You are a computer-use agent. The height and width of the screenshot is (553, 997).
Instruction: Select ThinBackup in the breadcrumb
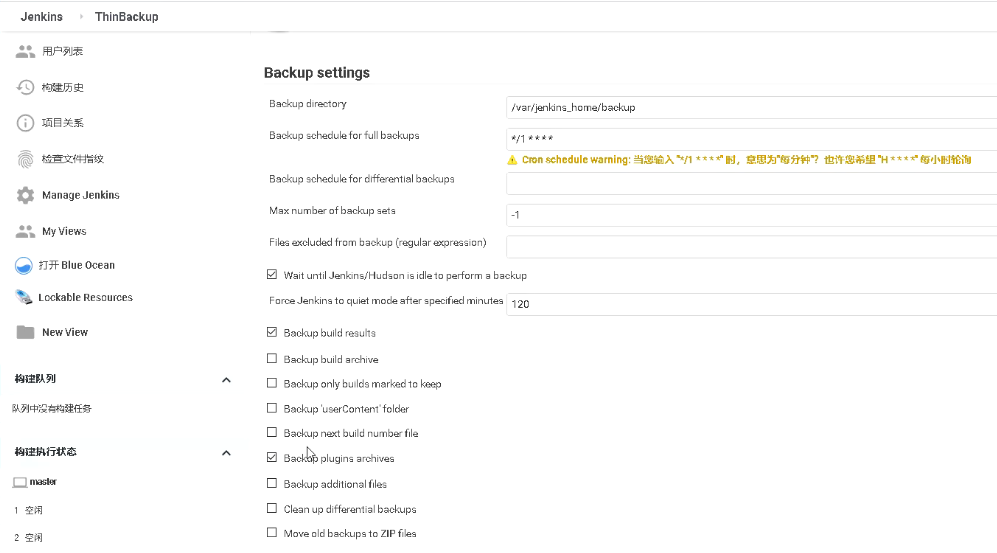[x=126, y=17]
